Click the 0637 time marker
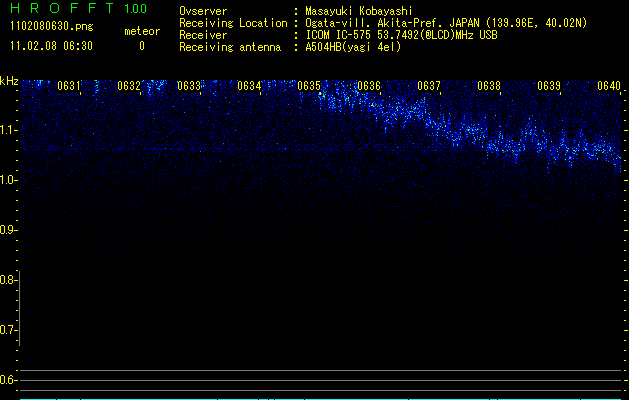The height and width of the screenshot is (400, 629). 429,85
